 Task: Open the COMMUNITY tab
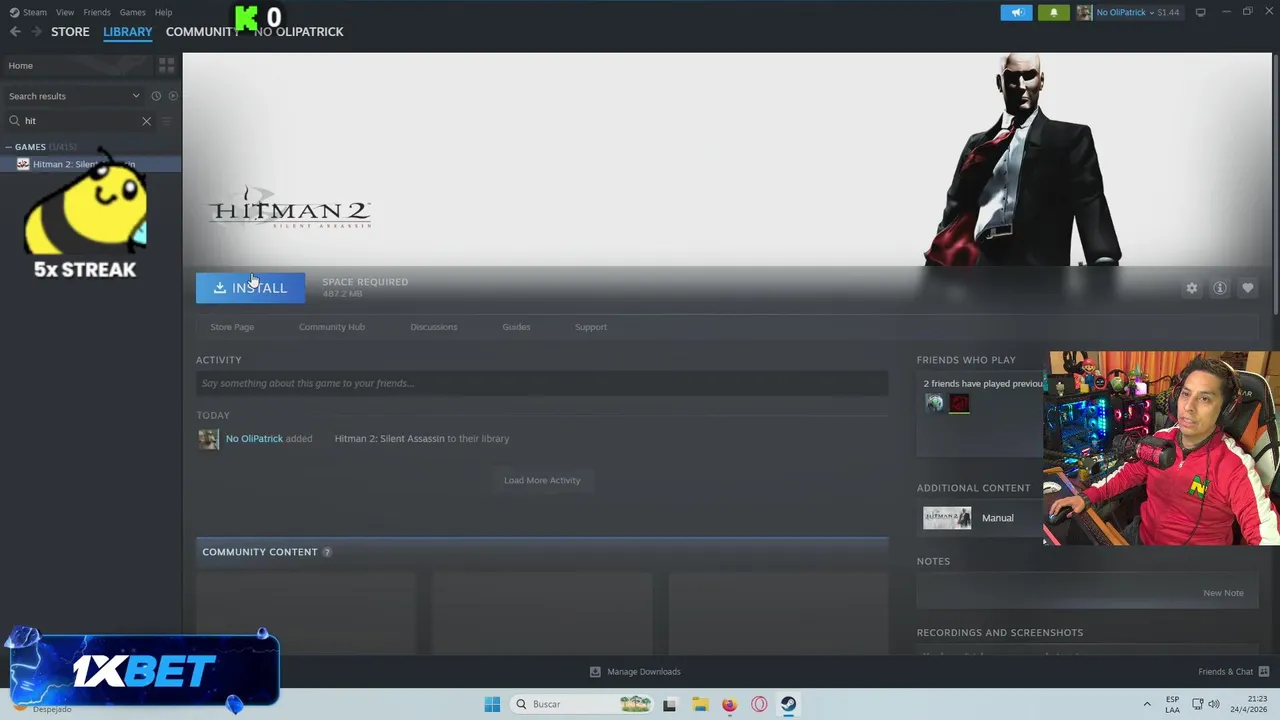point(201,32)
